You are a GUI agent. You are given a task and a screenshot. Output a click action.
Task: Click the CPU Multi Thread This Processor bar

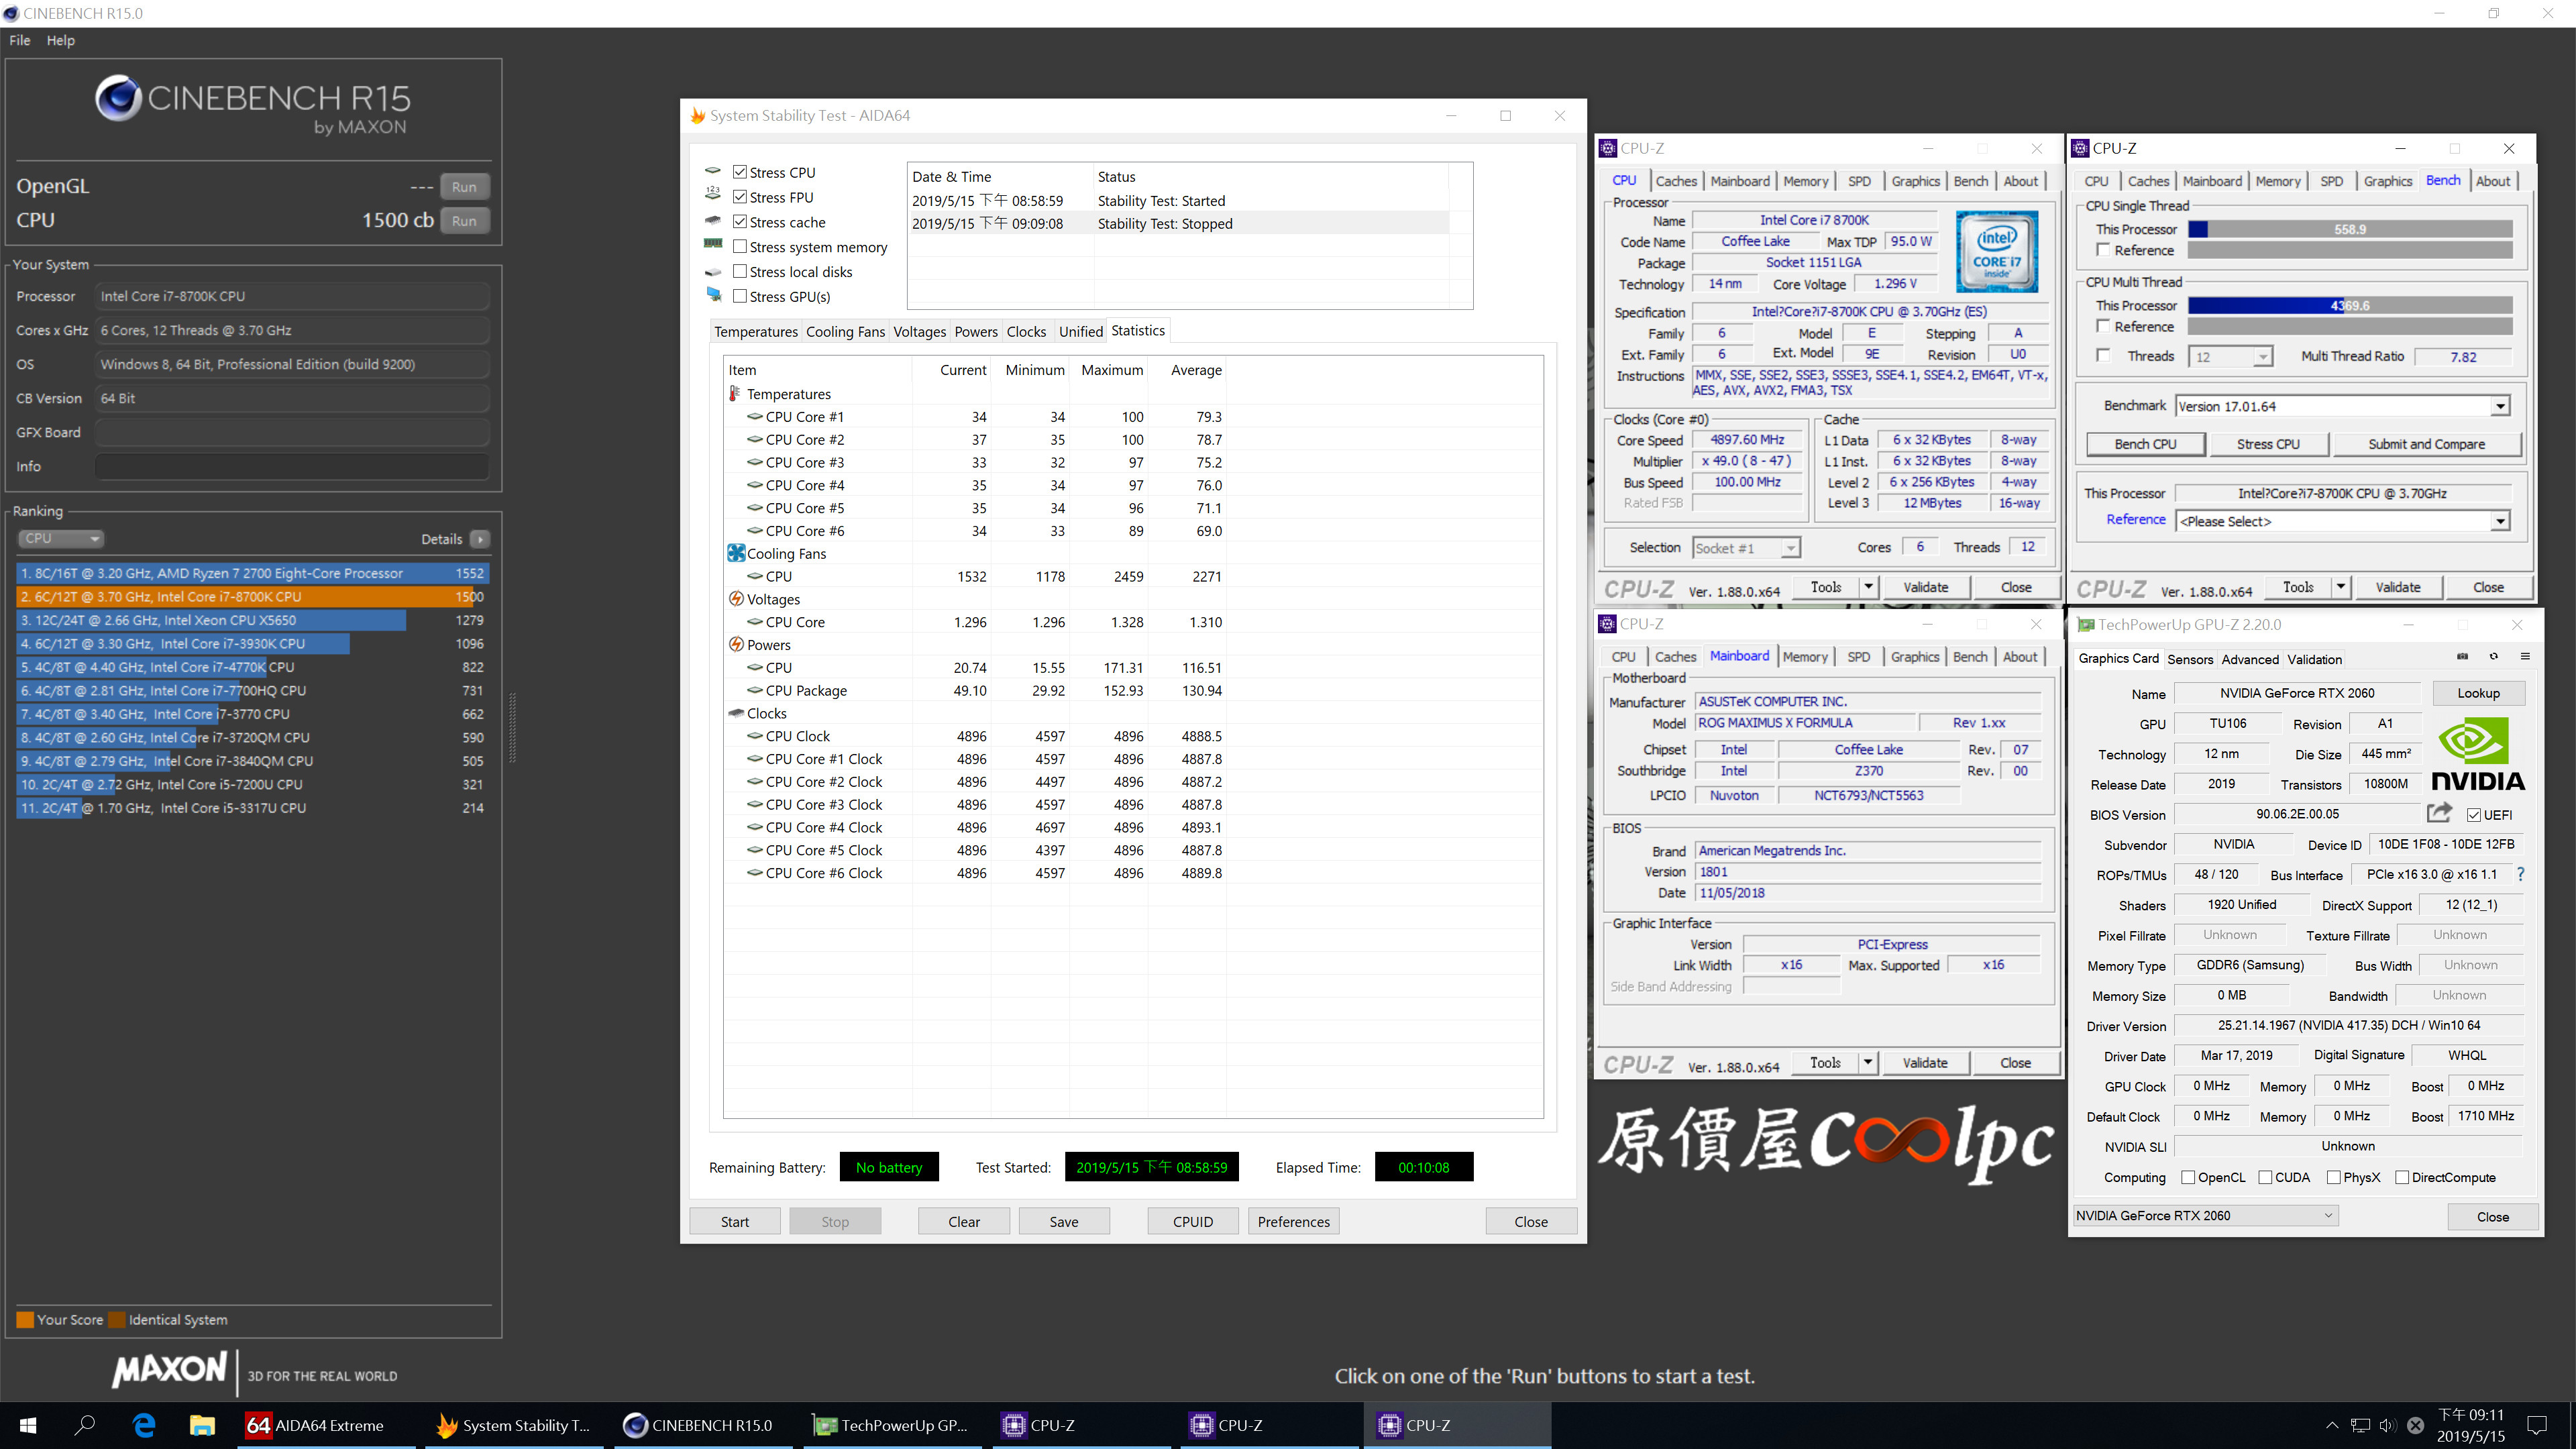pyautogui.click(x=2350, y=305)
